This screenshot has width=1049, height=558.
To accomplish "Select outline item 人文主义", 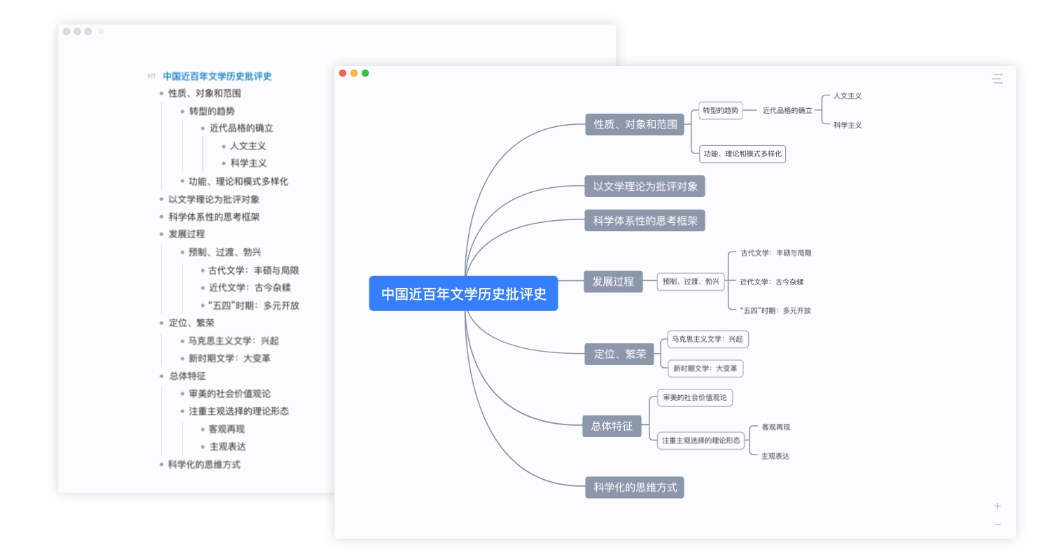I will click(248, 146).
